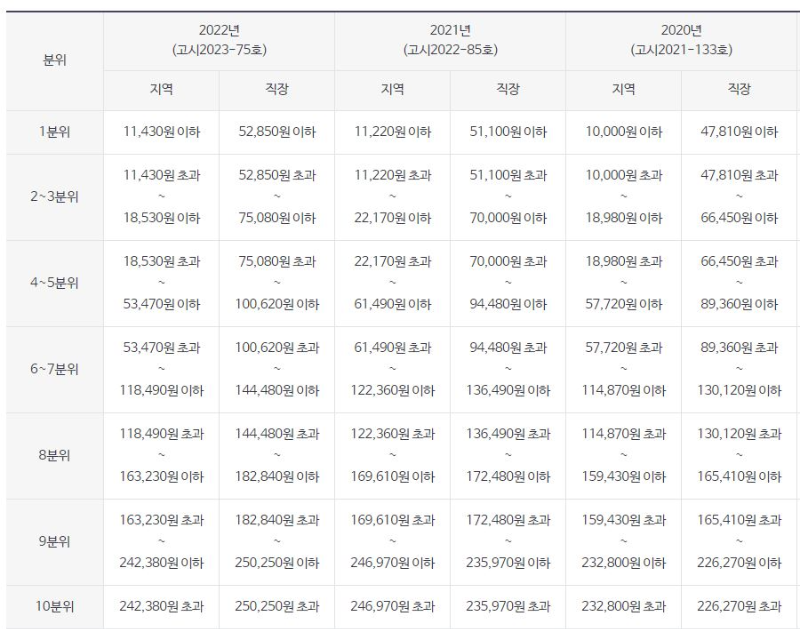Click the 242,380원 초과 cell in 10분위 row
Screen dimensions: 800x629
(158, 607)
